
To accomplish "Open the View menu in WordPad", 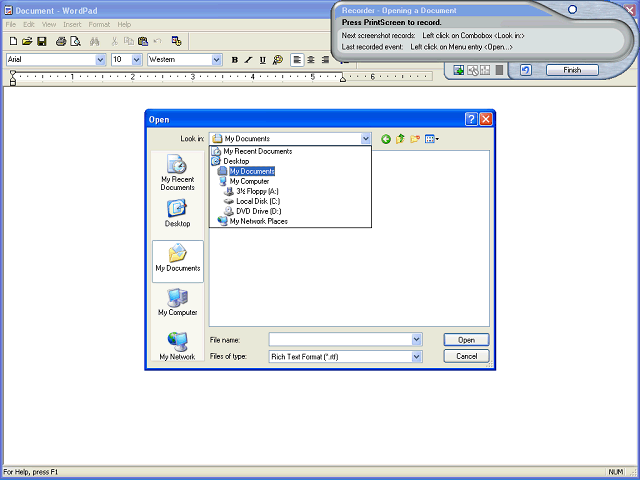I will pyautogui.click(x=49, y=24).
